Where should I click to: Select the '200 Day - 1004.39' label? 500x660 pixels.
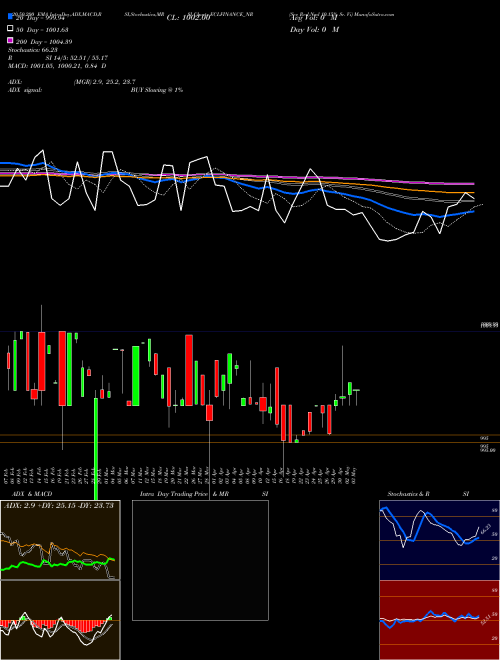coord(44,41)
